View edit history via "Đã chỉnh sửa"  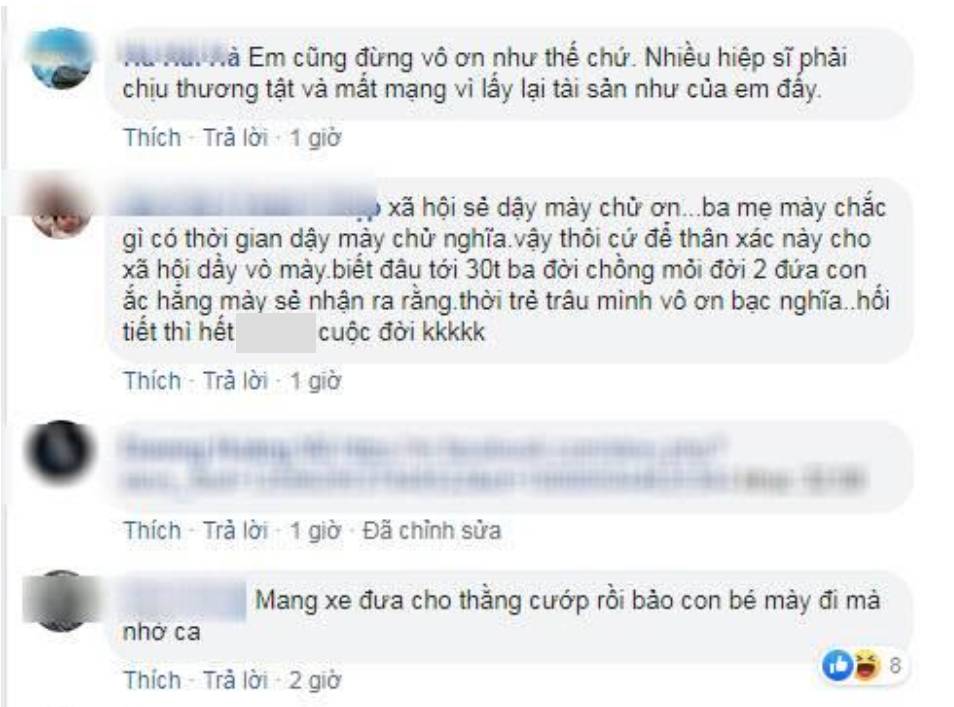pyautogui.click(x=432, y=531)
